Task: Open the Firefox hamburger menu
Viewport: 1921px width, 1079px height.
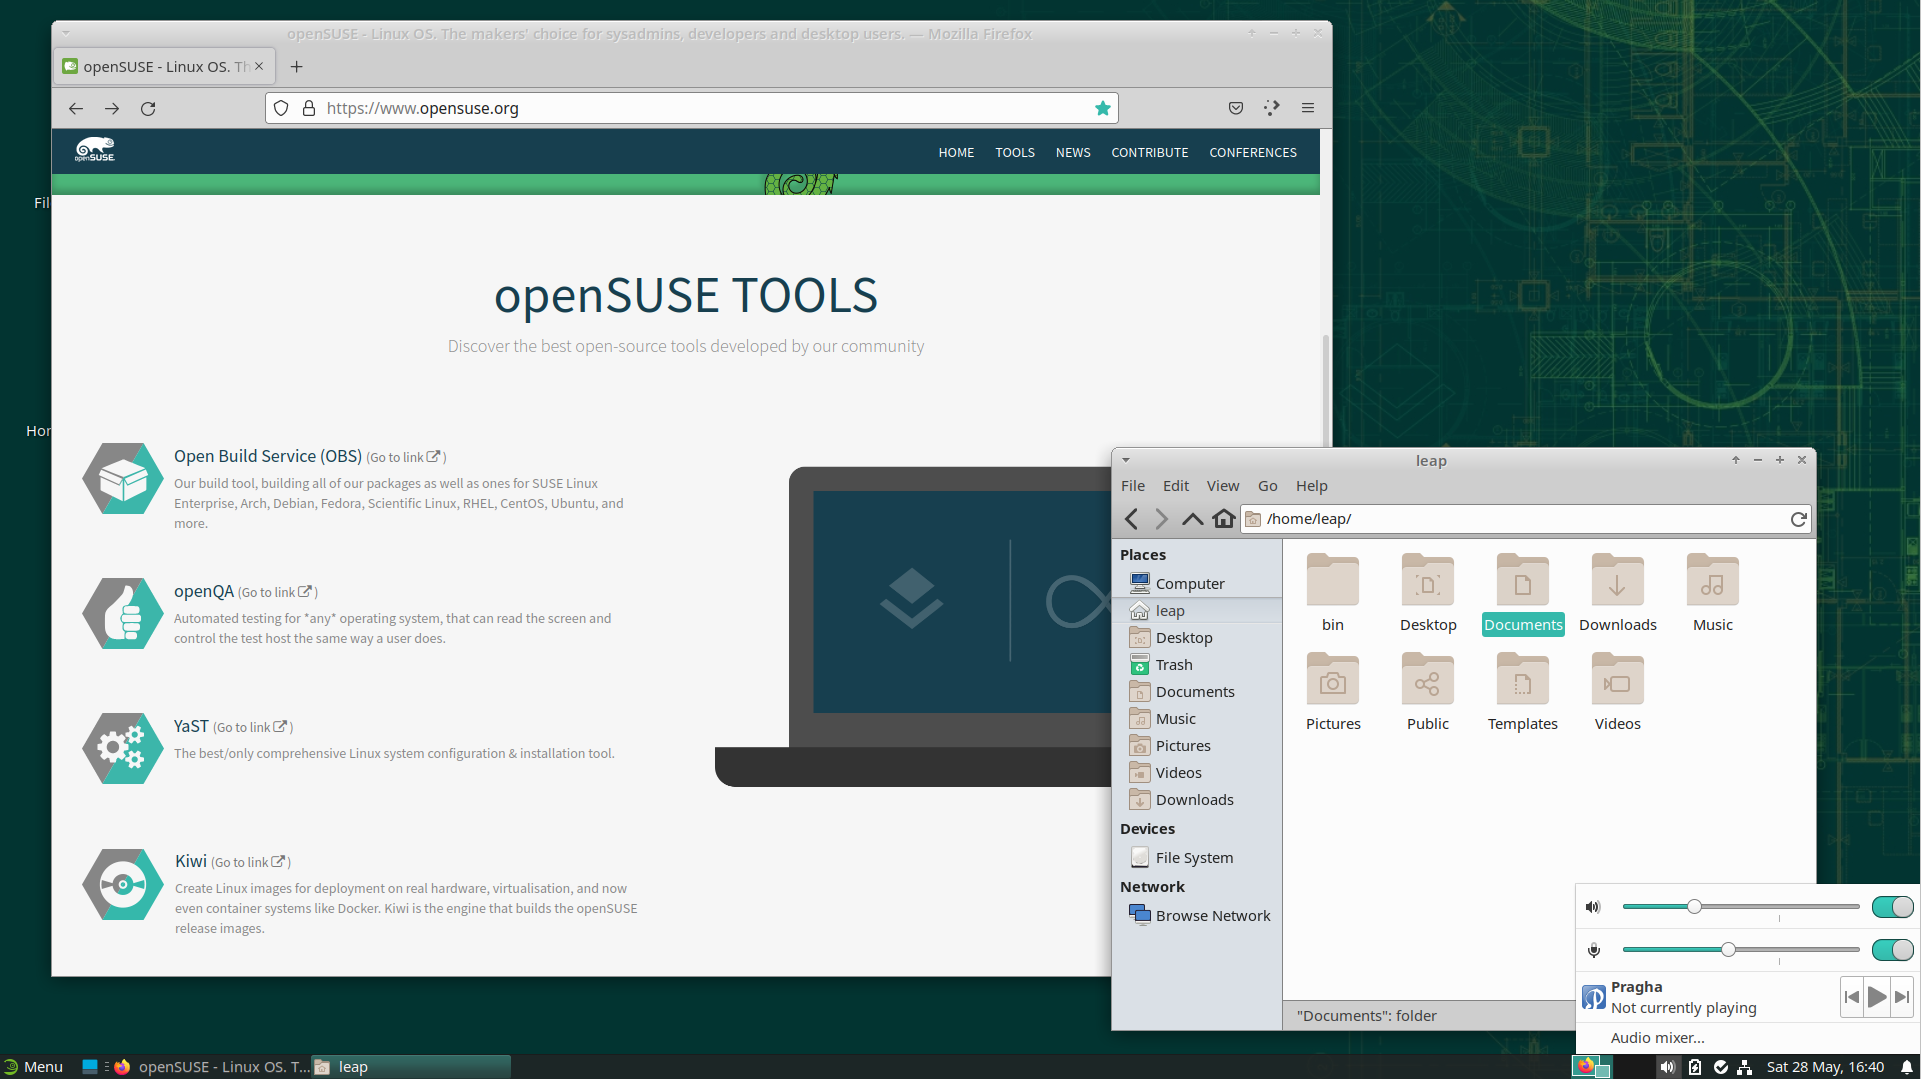Action: click(x=1307, y=108)
